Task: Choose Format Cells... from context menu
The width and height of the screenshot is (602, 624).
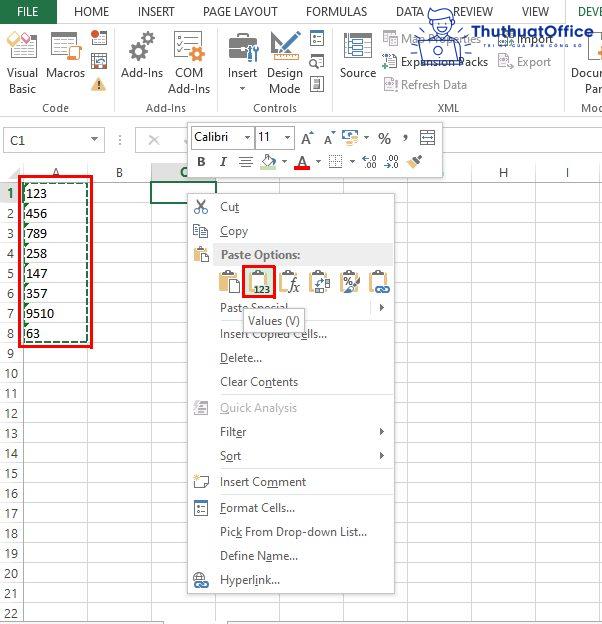Action: (291, 508)
